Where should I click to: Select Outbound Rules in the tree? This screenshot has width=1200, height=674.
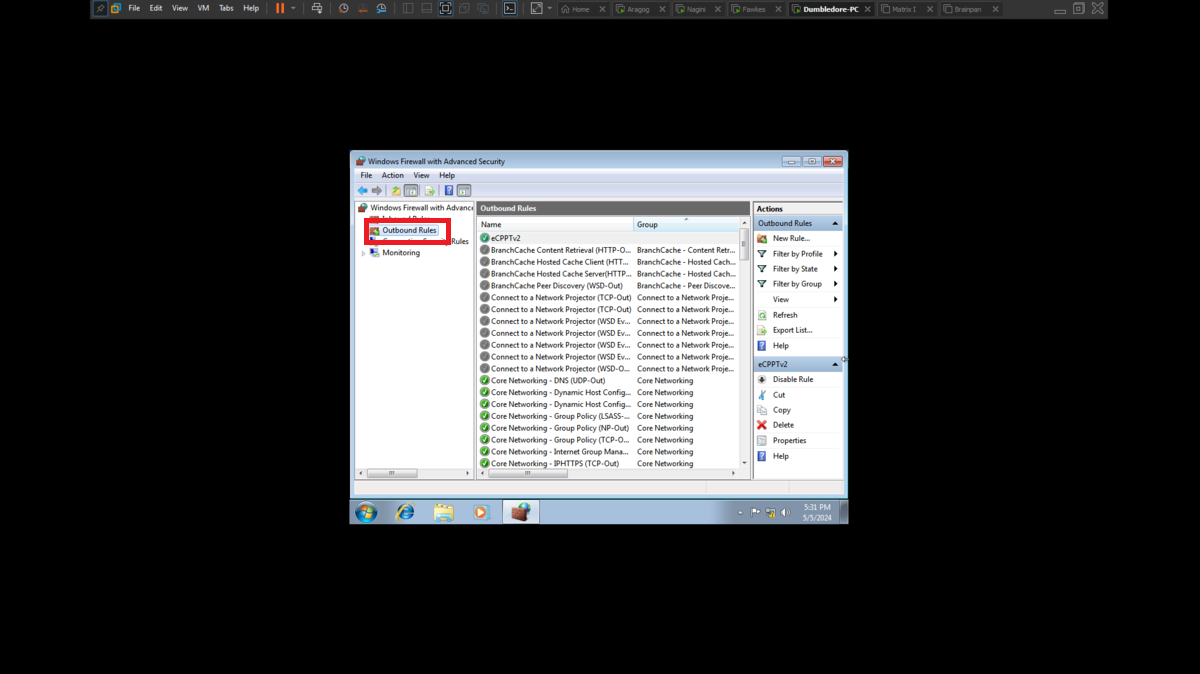[x=409, y=230]
